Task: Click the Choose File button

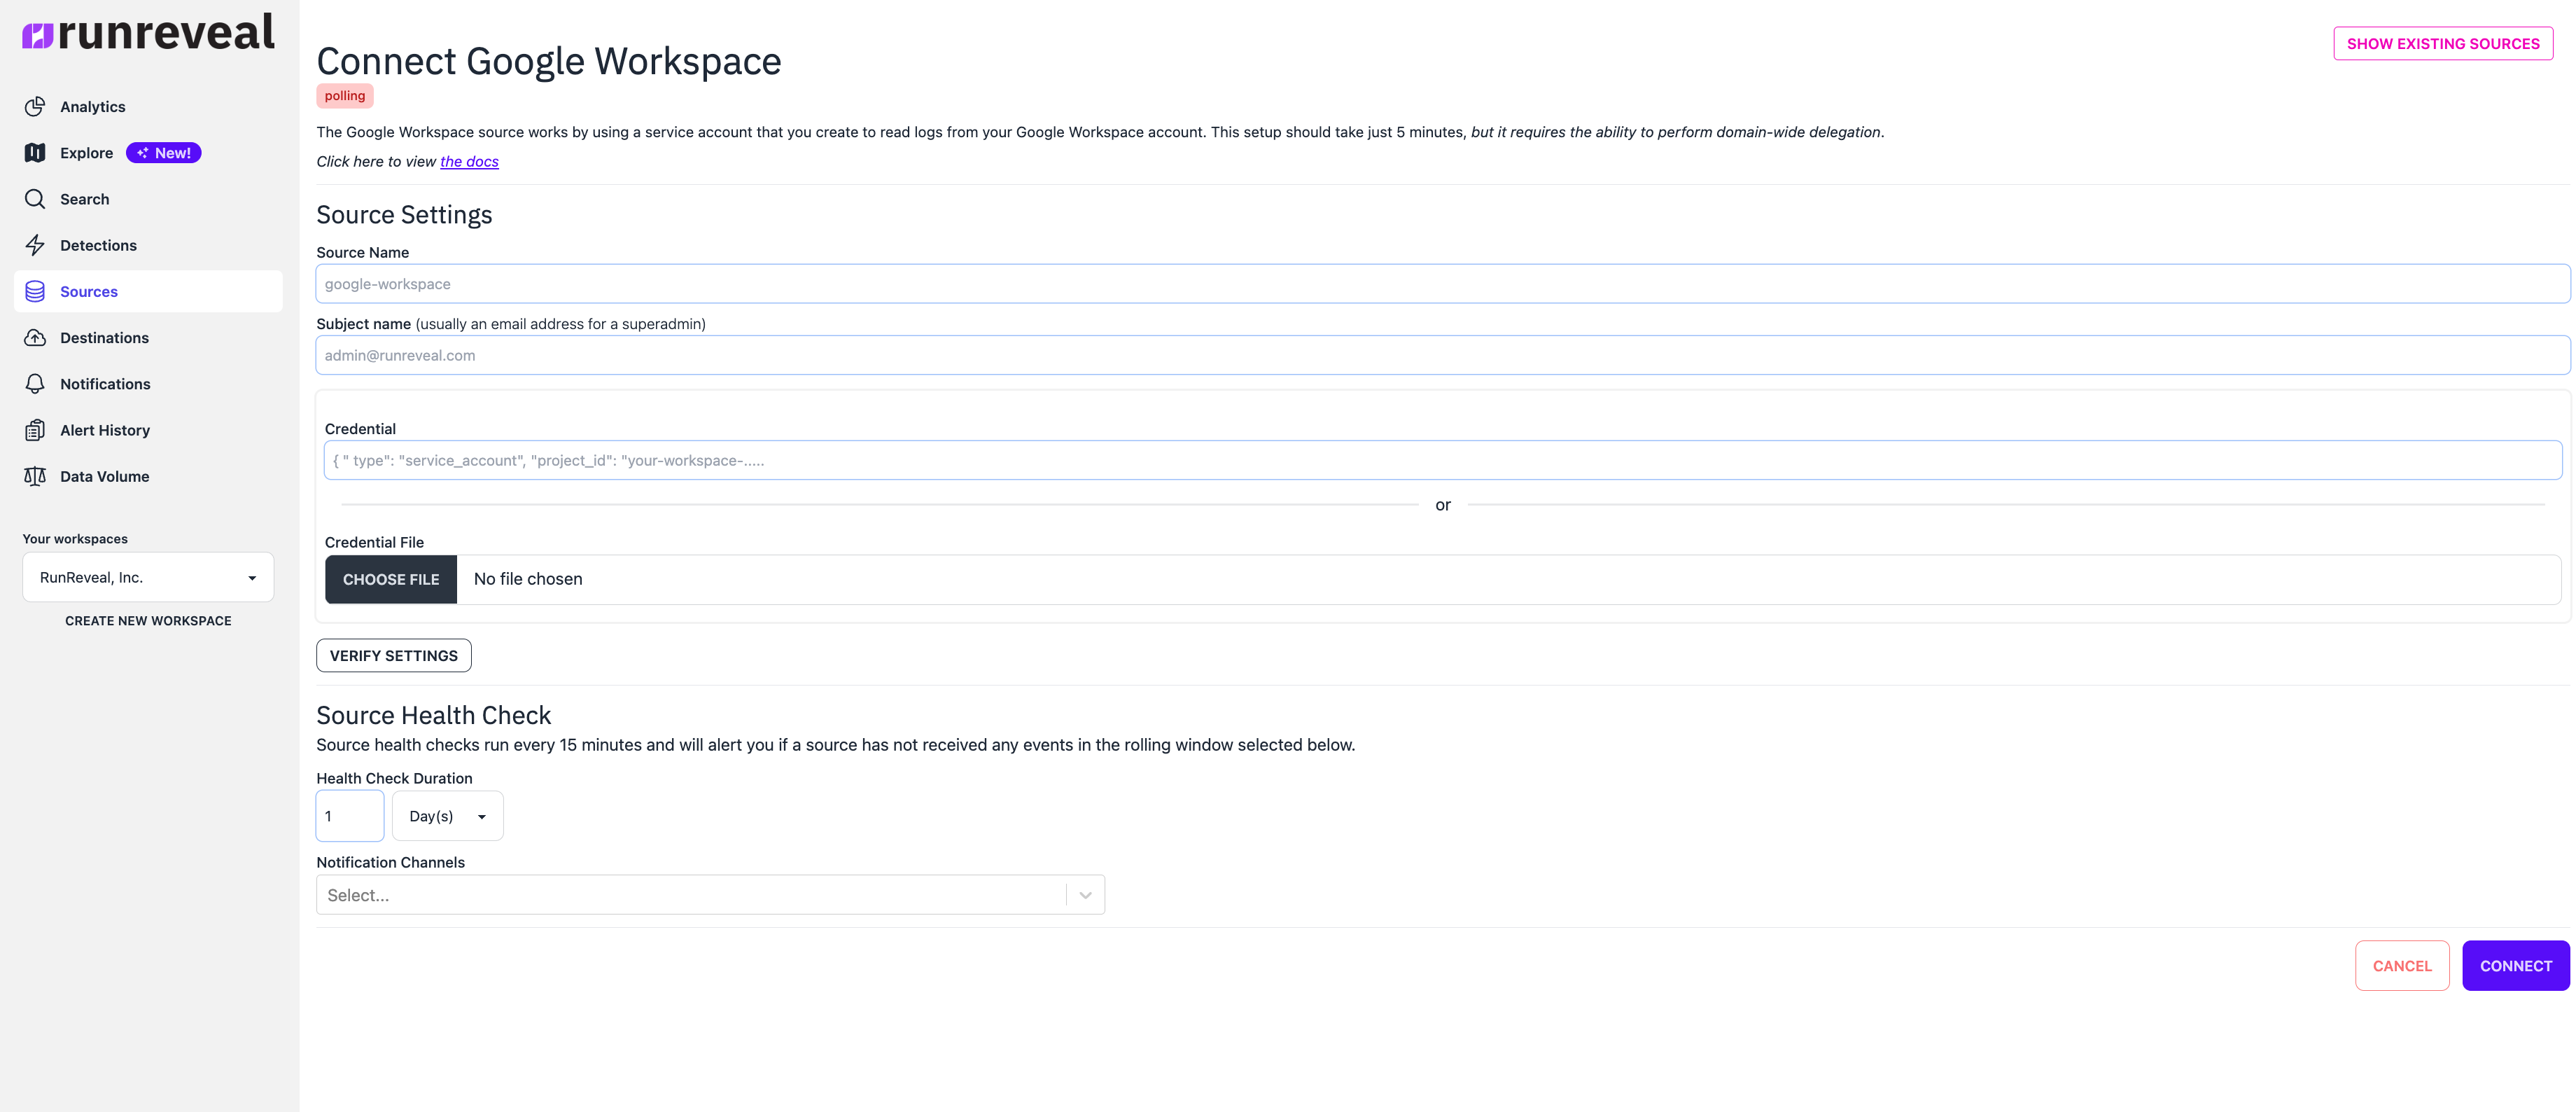Action: coord(391,579)
